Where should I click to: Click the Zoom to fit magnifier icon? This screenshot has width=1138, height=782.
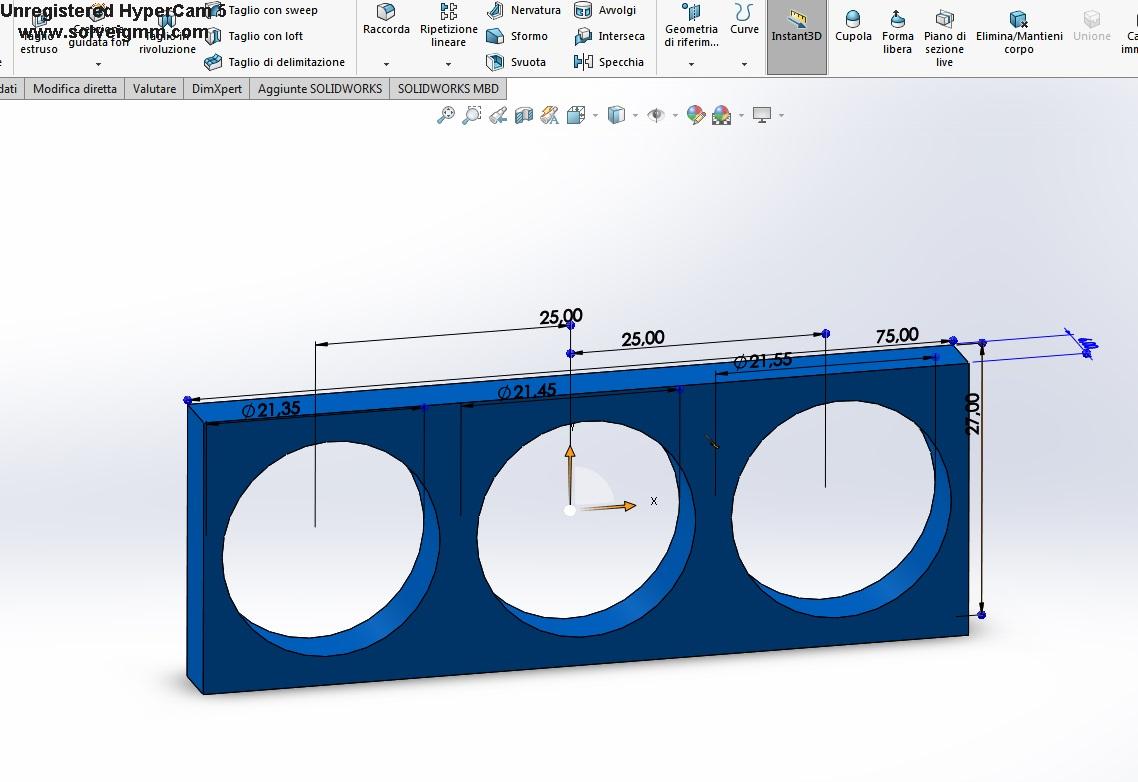[446, 116]
